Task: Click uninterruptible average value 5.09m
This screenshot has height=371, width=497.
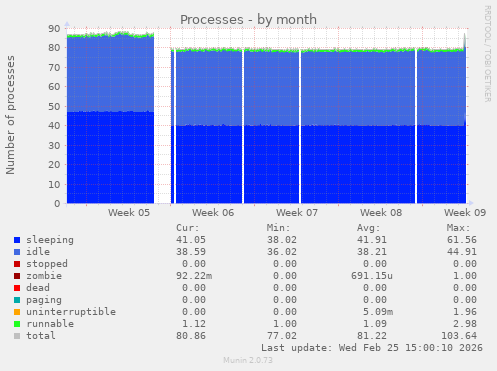Action: click(378, 312)
